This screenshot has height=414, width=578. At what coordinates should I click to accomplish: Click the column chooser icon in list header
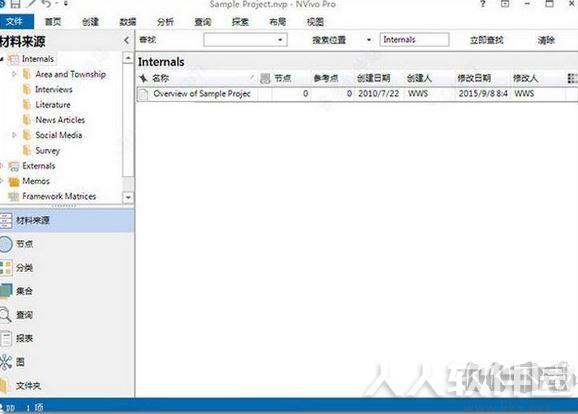tap(572, 78)
